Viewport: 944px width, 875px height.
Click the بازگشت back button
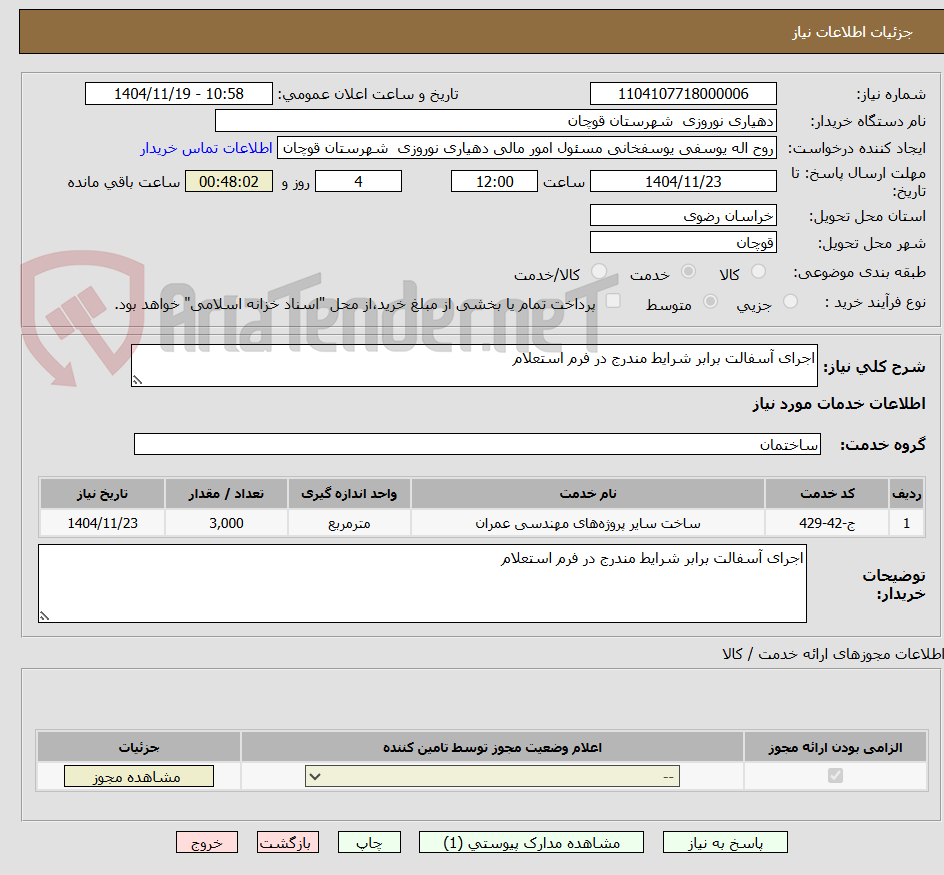pyautogui.click(x=287, y=842)
